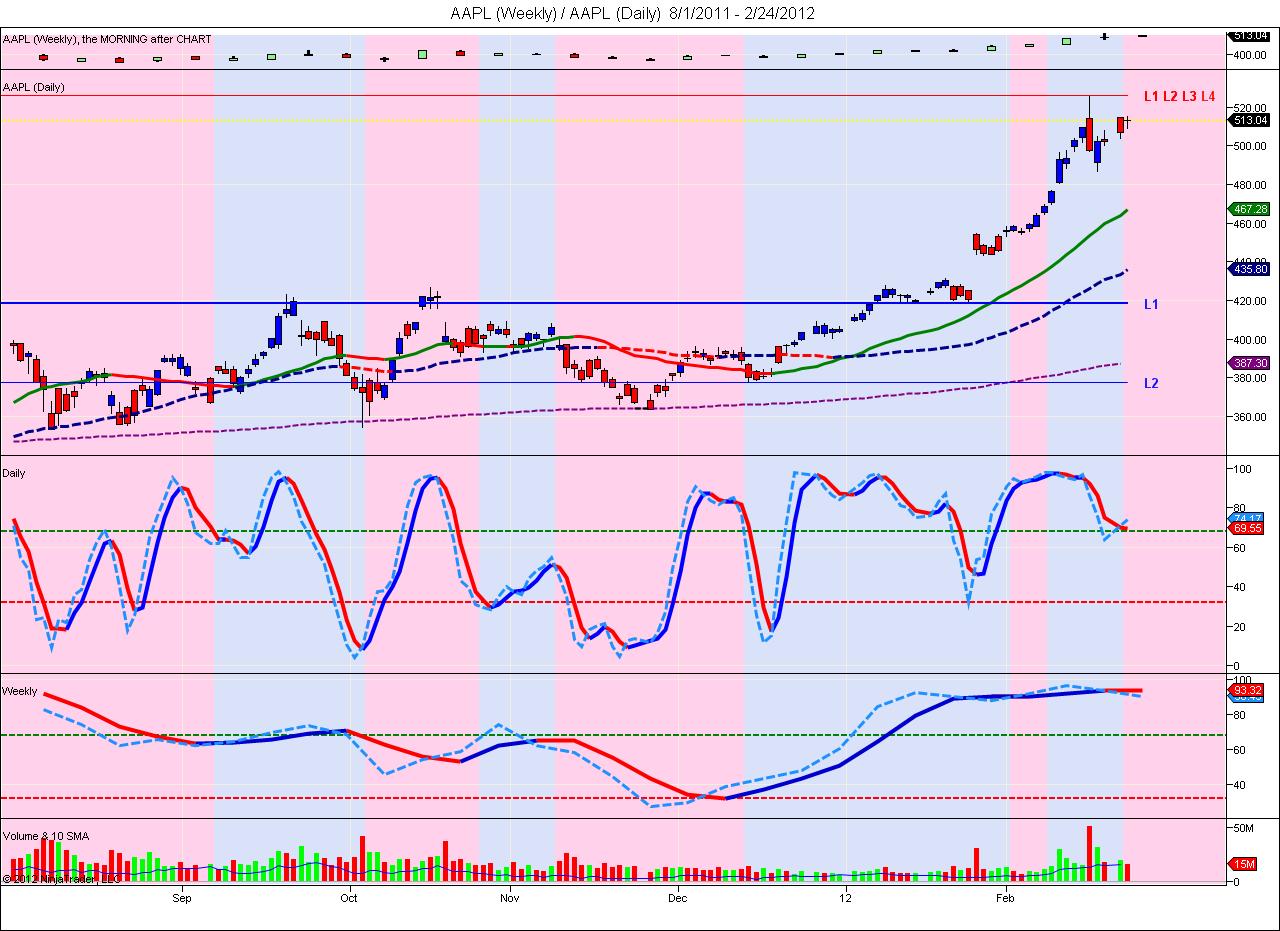Select the 'Sep' label on the time axis
Image resolution: width=1280 pixels, height=931 pixels.
pos(182,899)
